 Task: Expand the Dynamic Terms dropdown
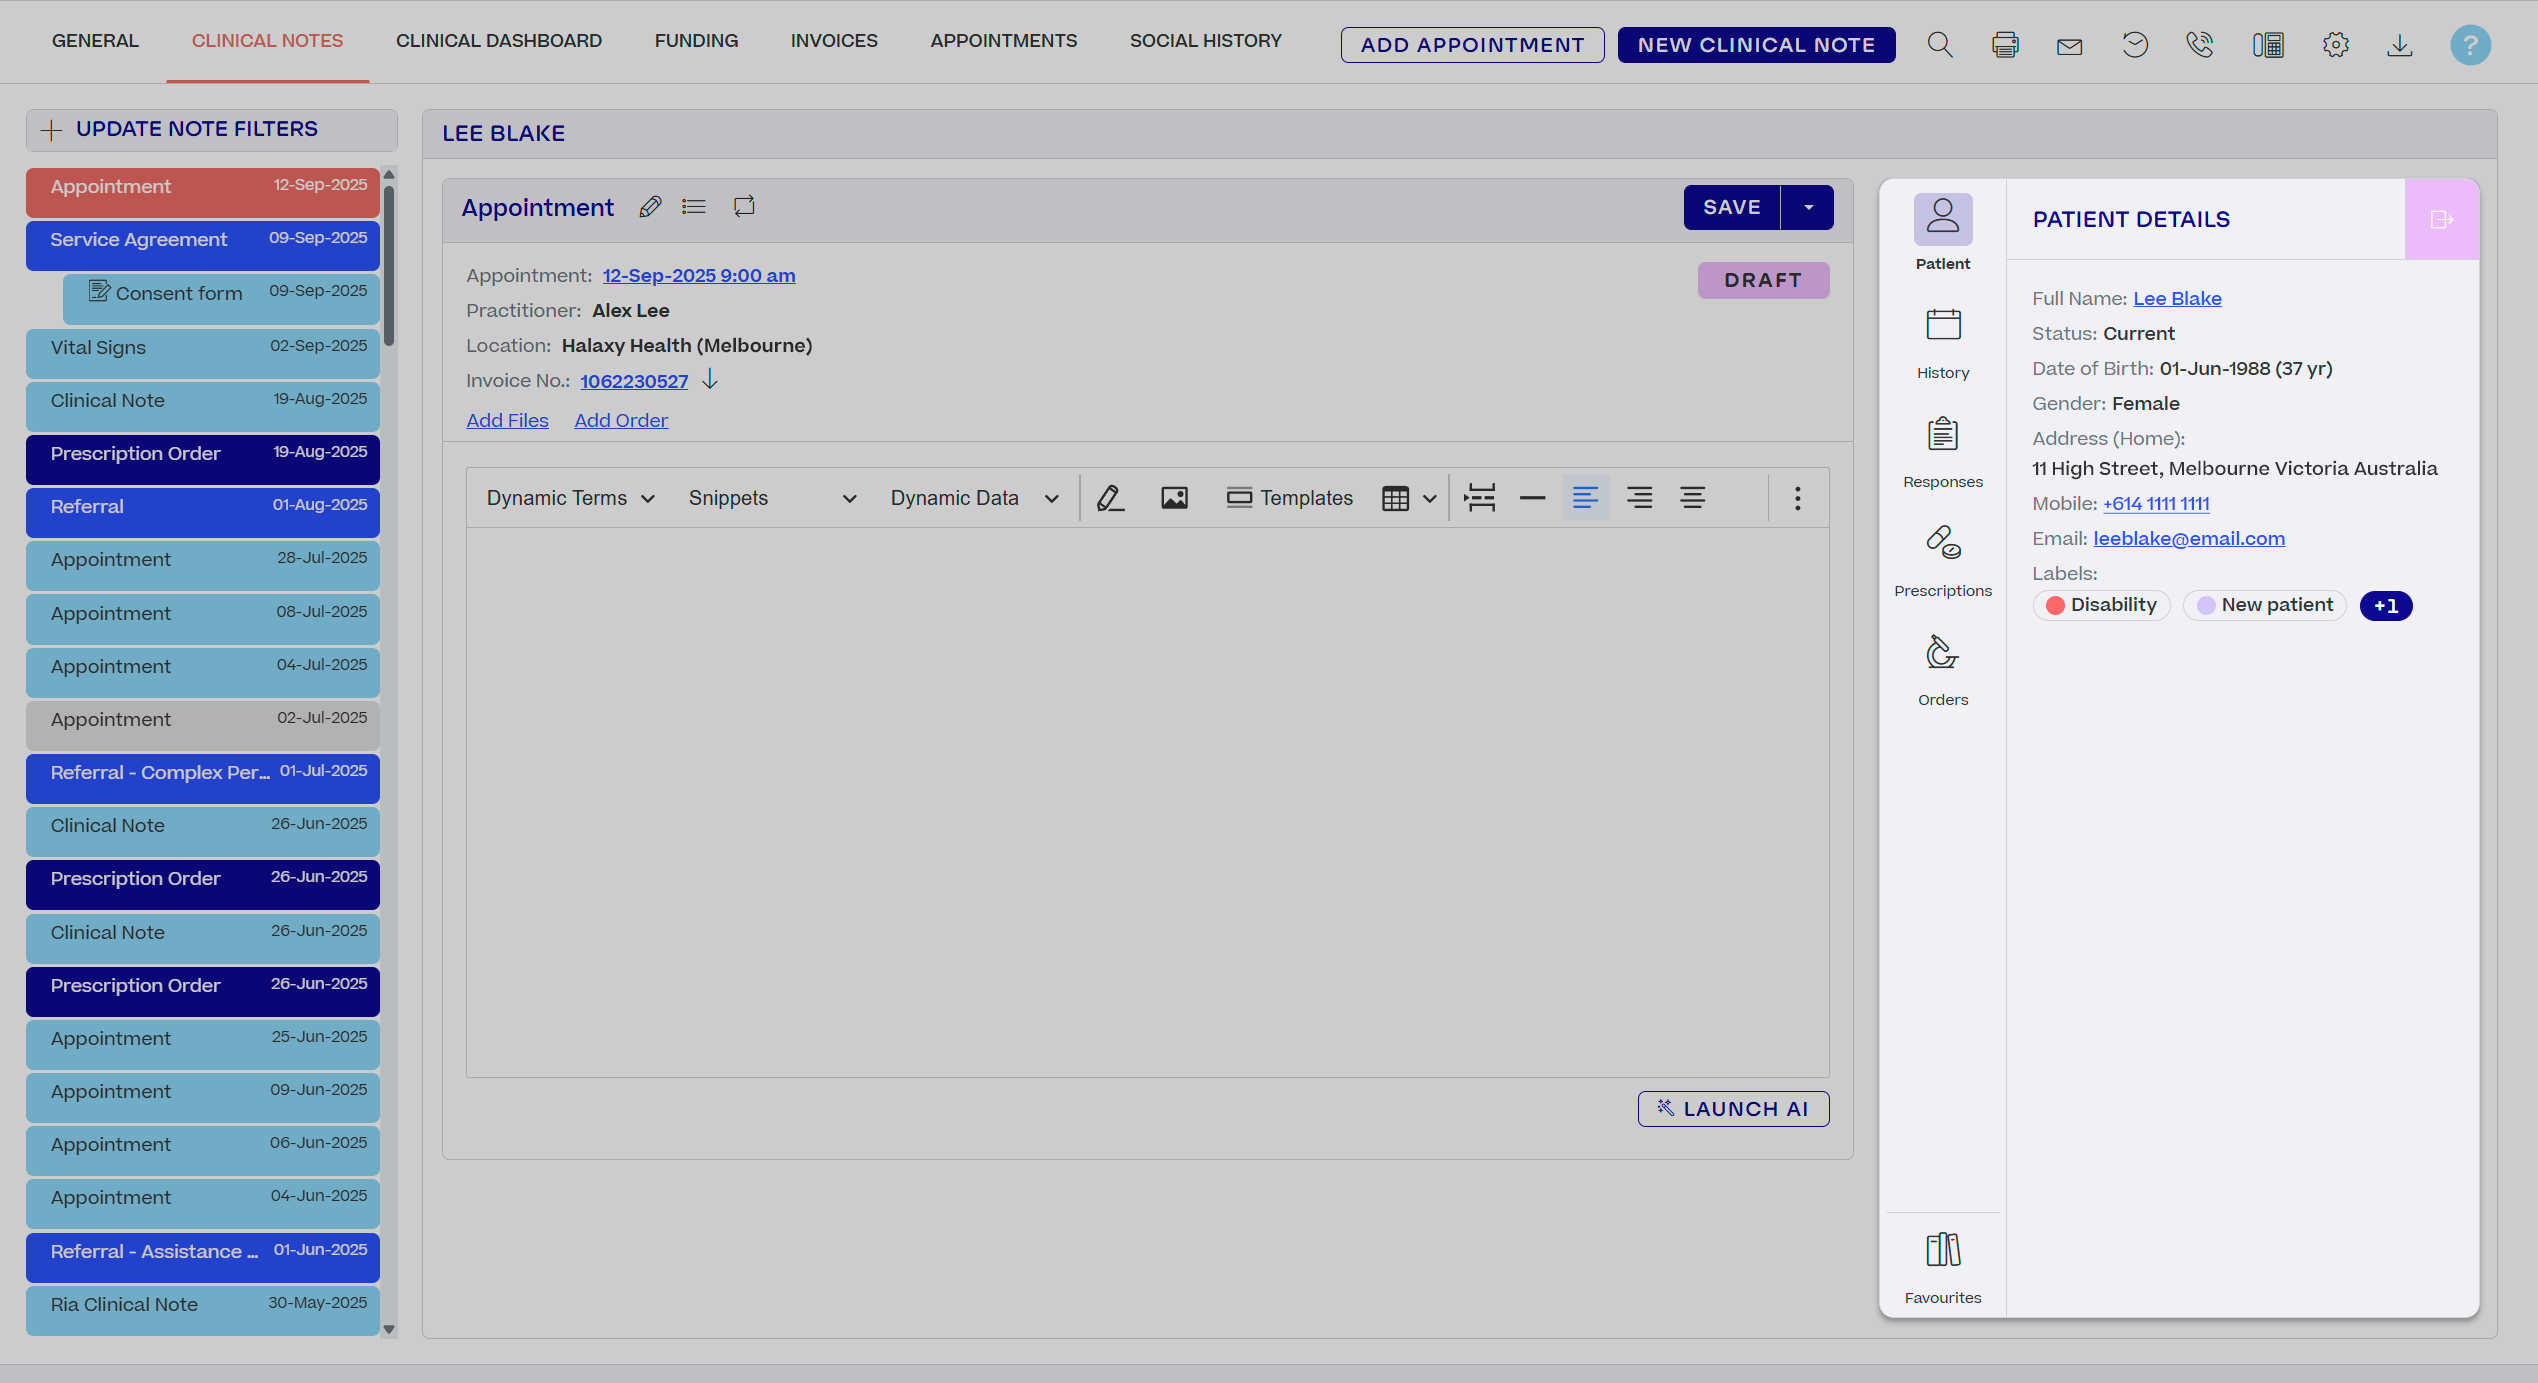(x=570, y=498)
